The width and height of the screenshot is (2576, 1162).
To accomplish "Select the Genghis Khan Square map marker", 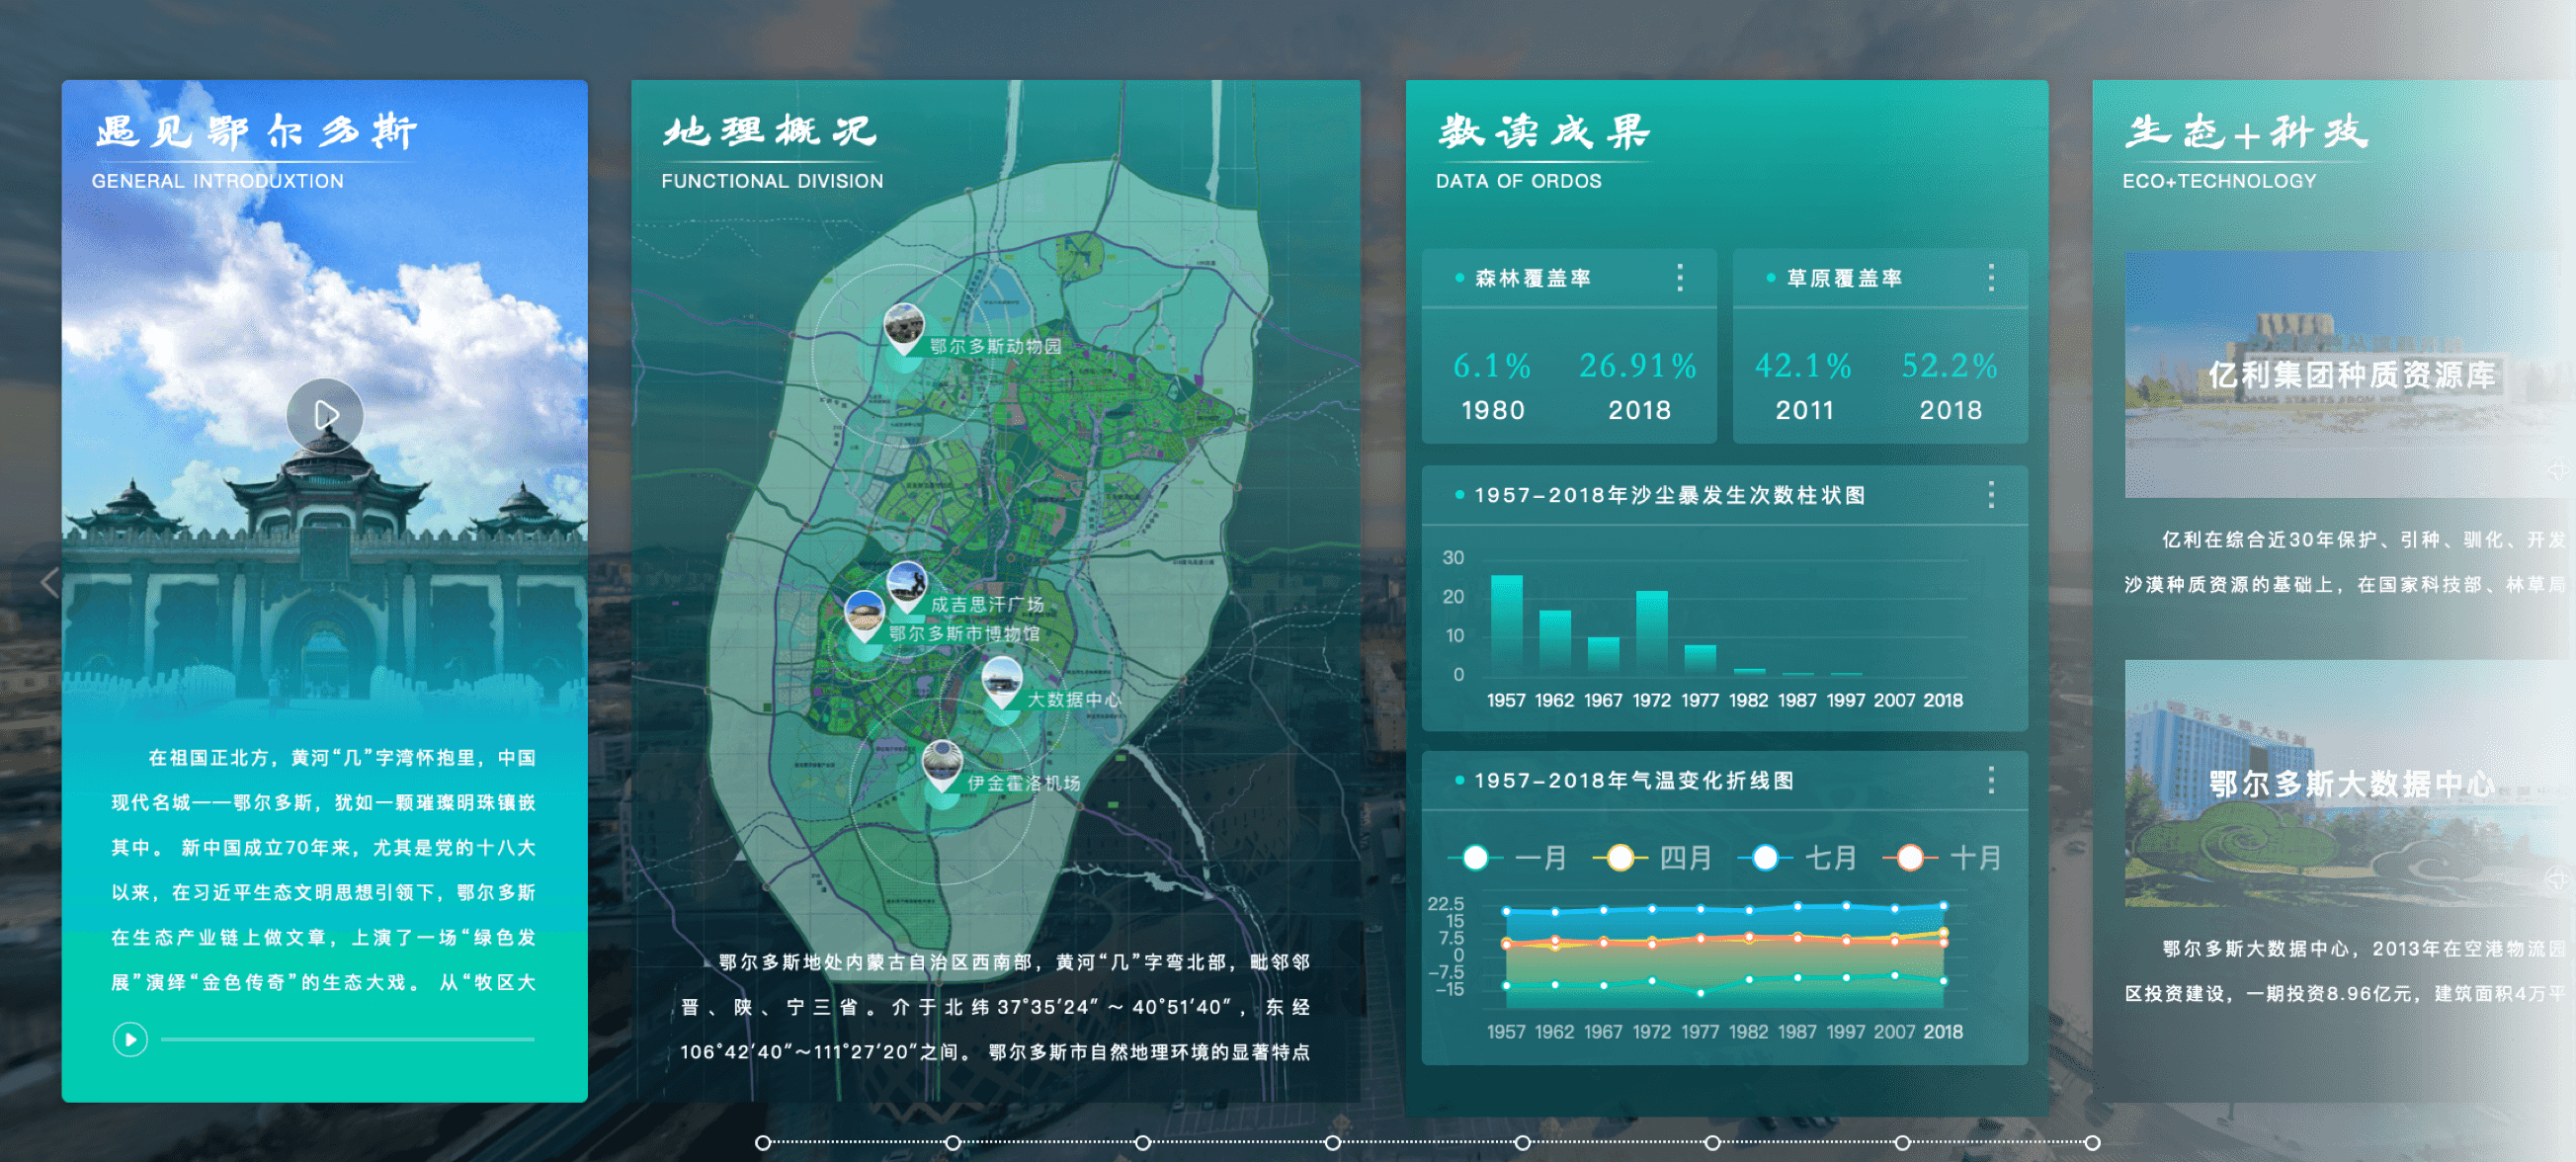I will (907, 584).
